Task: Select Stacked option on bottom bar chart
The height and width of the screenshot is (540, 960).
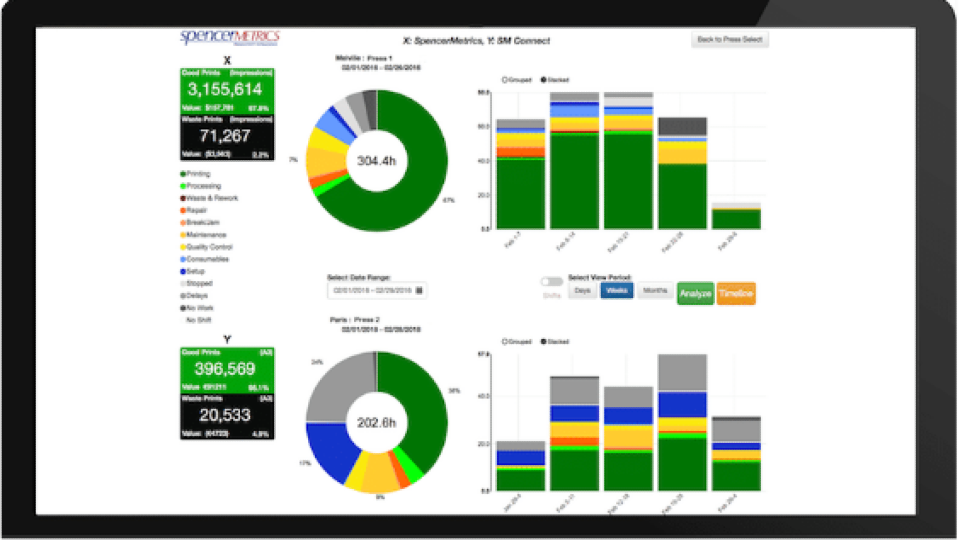Action: pyautogui.click(x=544, y=341)
